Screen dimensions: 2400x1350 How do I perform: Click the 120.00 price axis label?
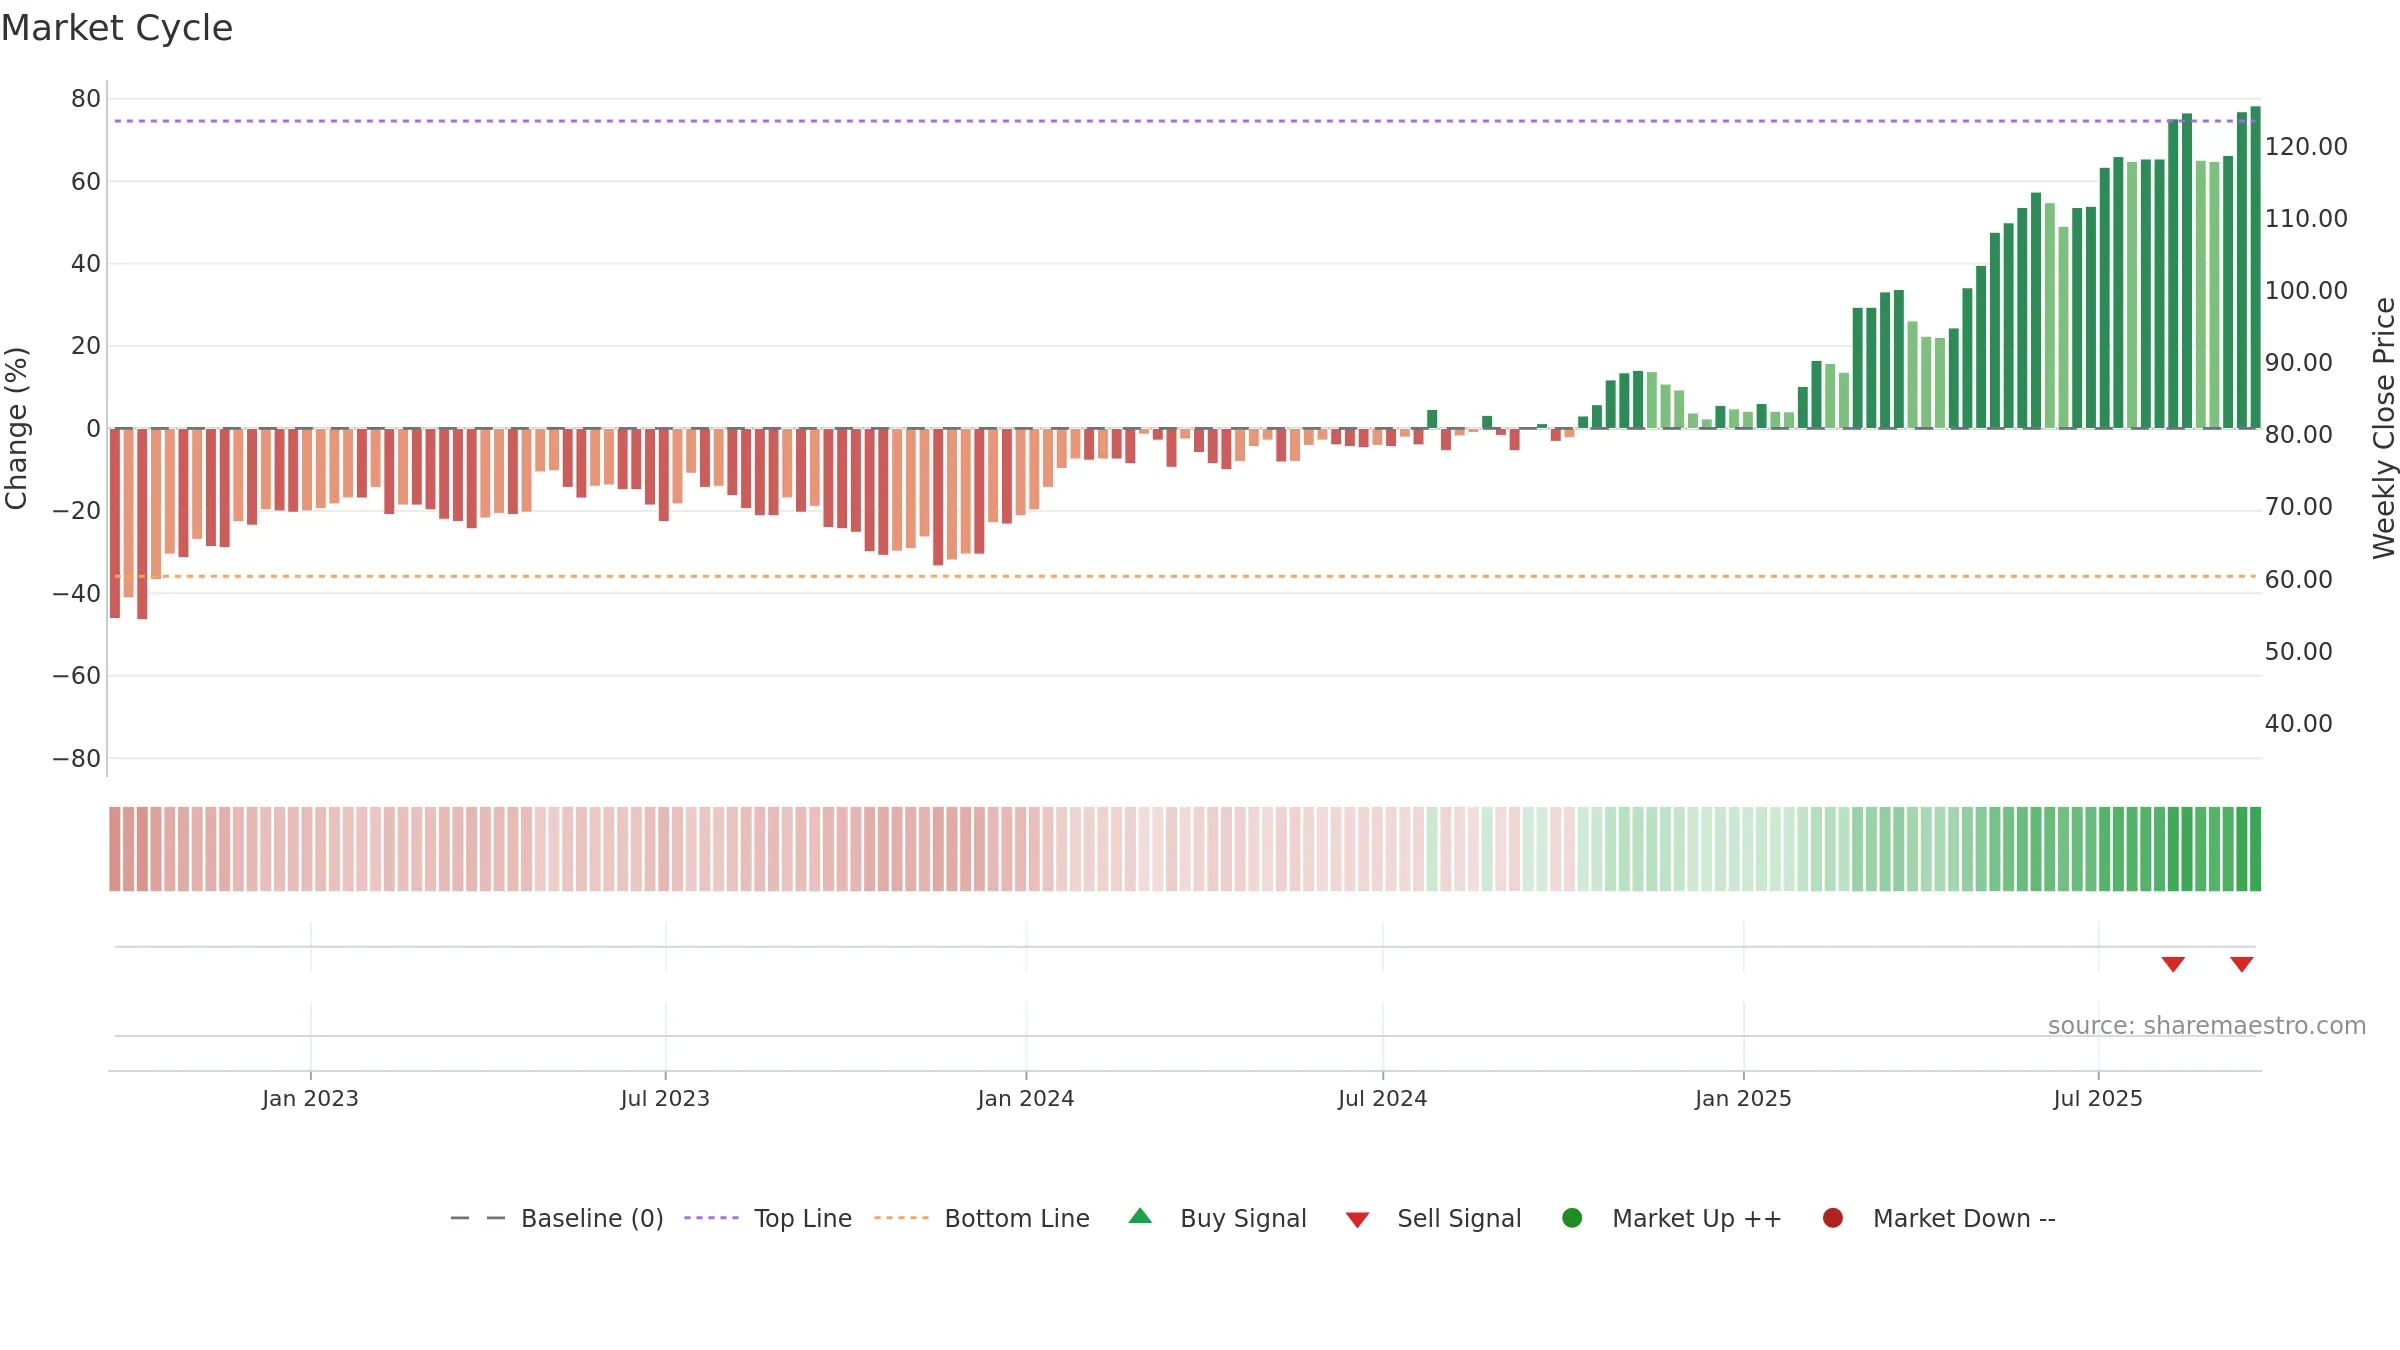point(2306,147)
